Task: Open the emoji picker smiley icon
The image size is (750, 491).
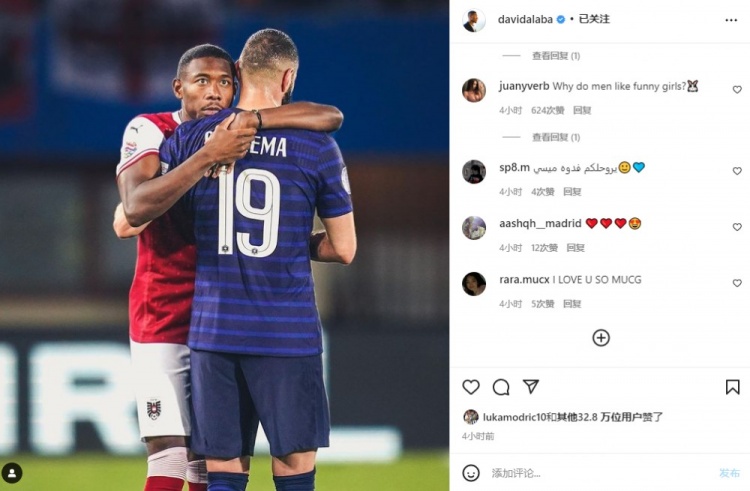Action: click(x=471, y=473)
